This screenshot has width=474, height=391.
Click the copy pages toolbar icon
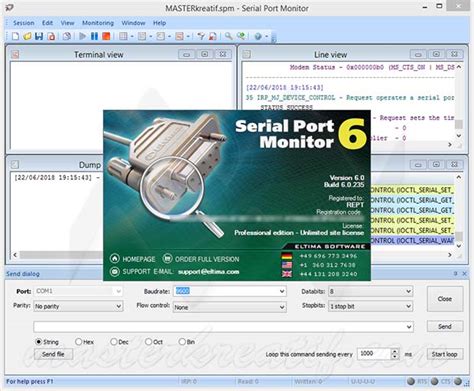point(67,36)
